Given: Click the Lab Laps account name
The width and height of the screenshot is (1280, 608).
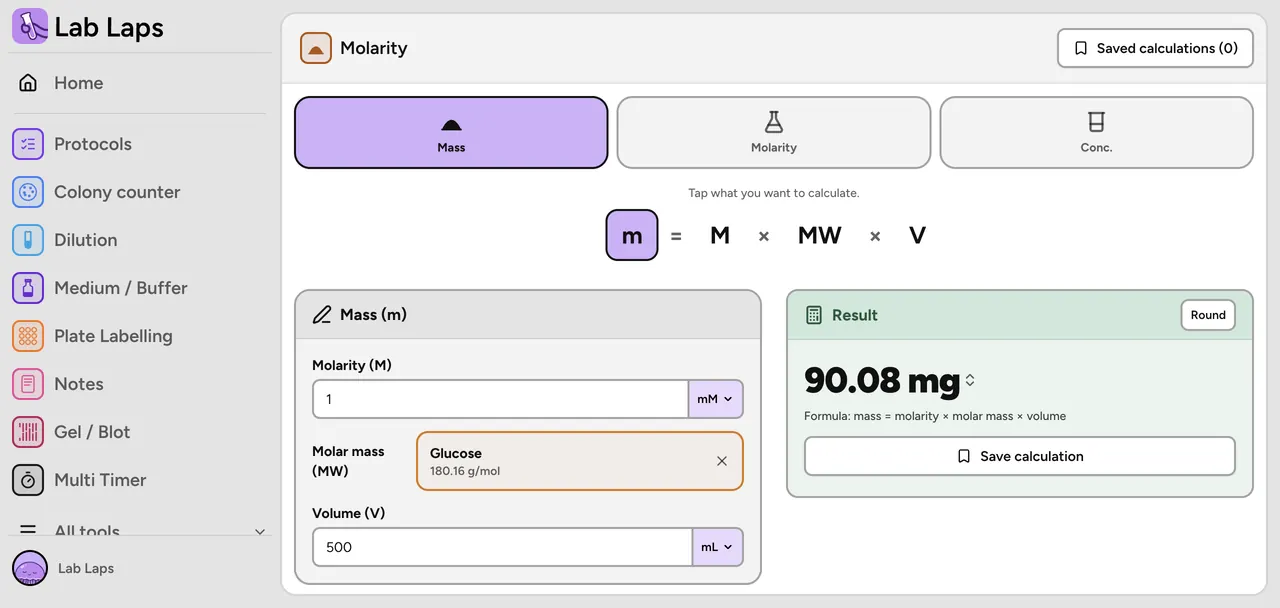Looking at the screenshot, I should tap(86, 568).
